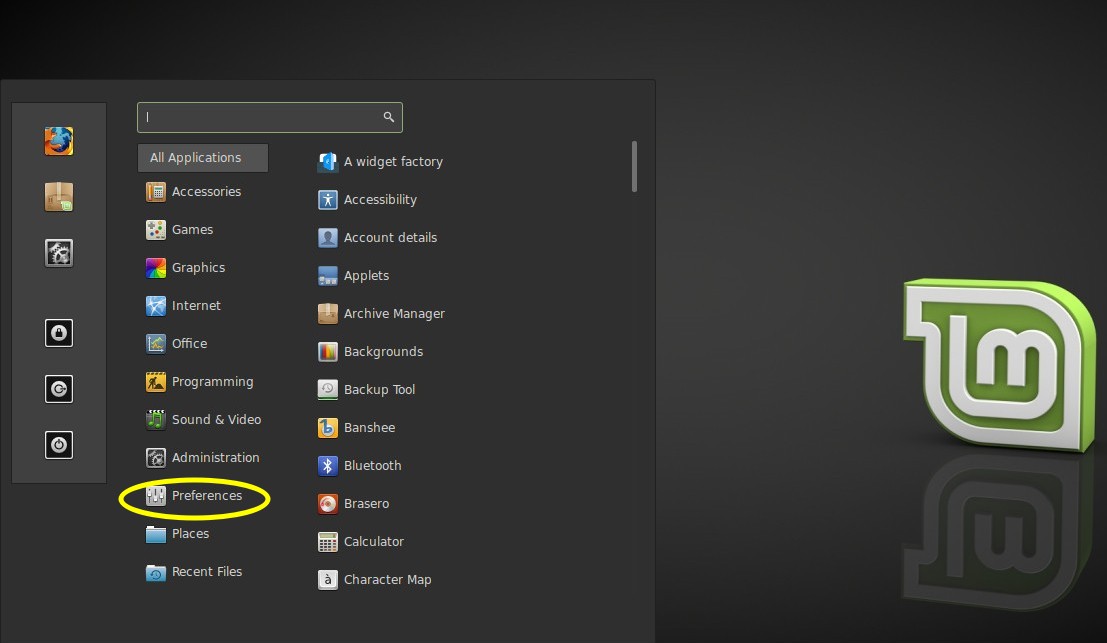
Task: Click the Internet category icon
Action: coord(155,306)
